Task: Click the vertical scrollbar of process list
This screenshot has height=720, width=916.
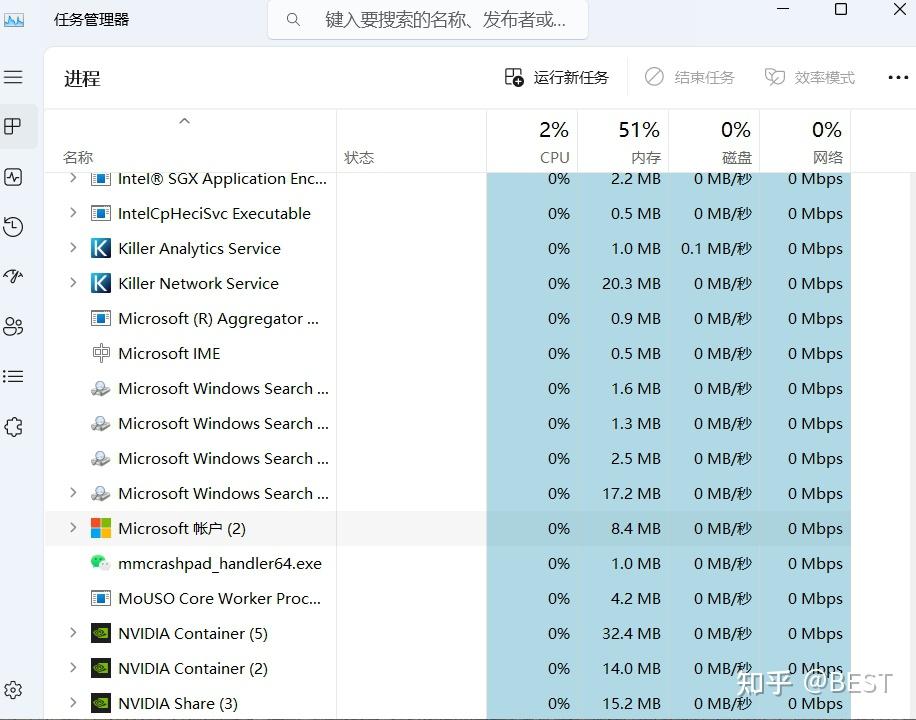Action: tap(911, 444)
